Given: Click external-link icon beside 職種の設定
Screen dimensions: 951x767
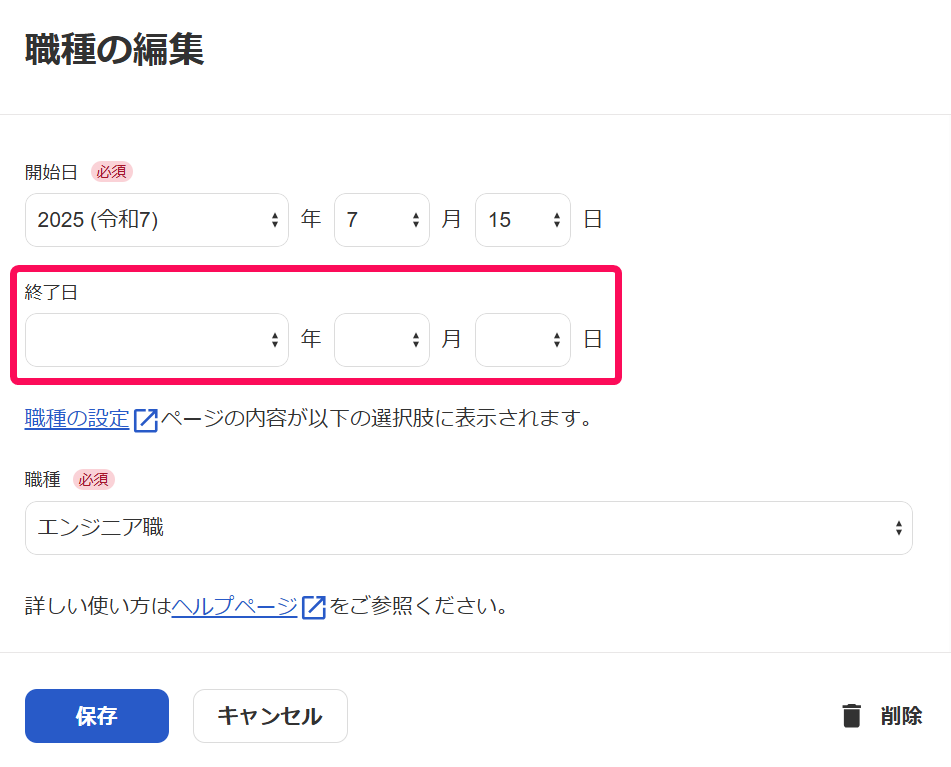Looking at the screenshot, I should [x=146, y=420].
